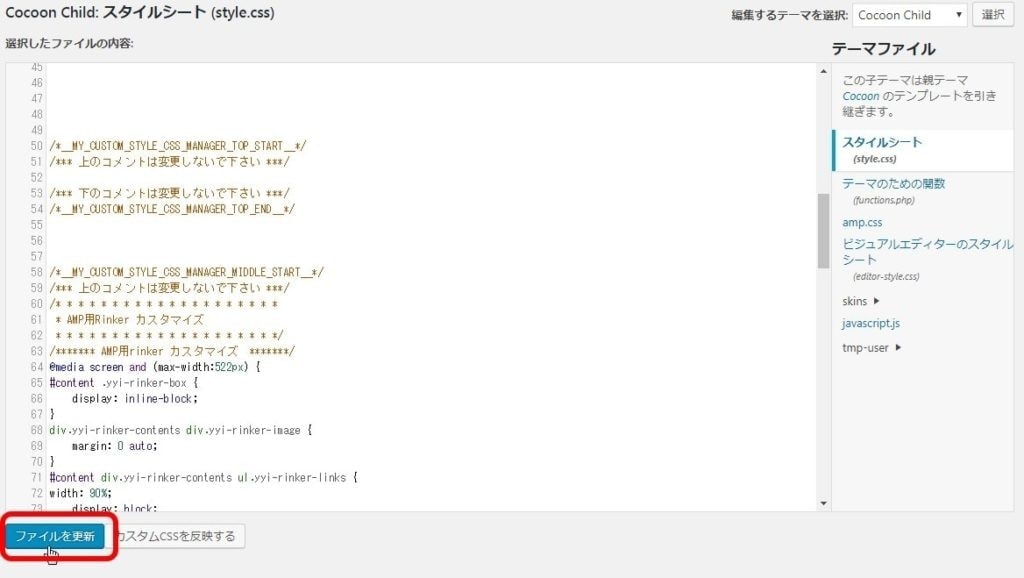1024x578 pixels.
Task: Open テーマのための関数 (functions.php)
Action: (896, 185)
